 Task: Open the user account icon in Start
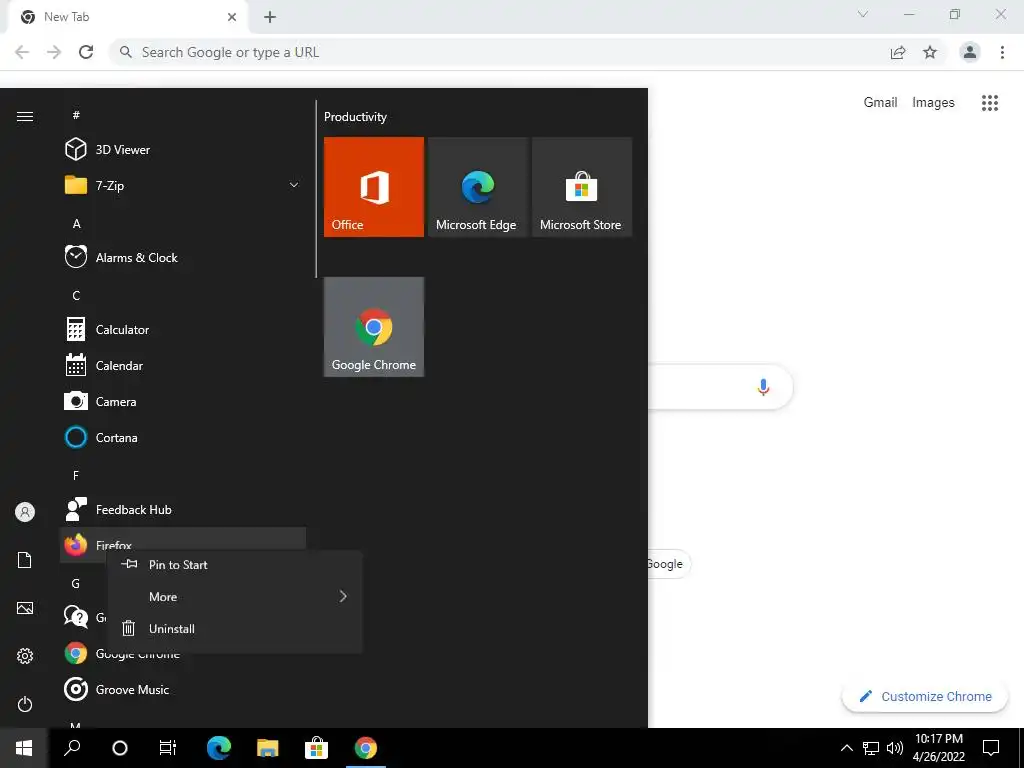pyautogui.click(x=25, y=512)
